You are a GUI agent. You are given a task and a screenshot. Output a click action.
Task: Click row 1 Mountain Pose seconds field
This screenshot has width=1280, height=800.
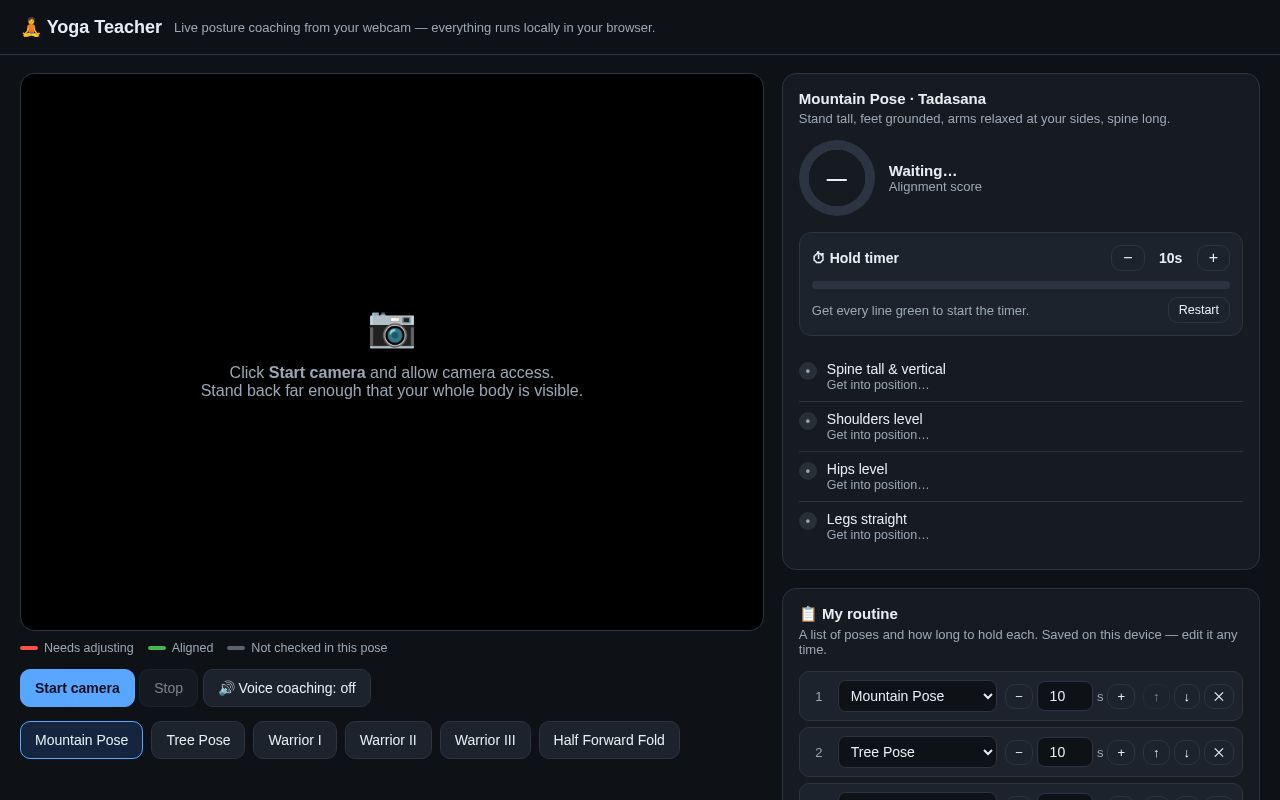(1065, 696)
